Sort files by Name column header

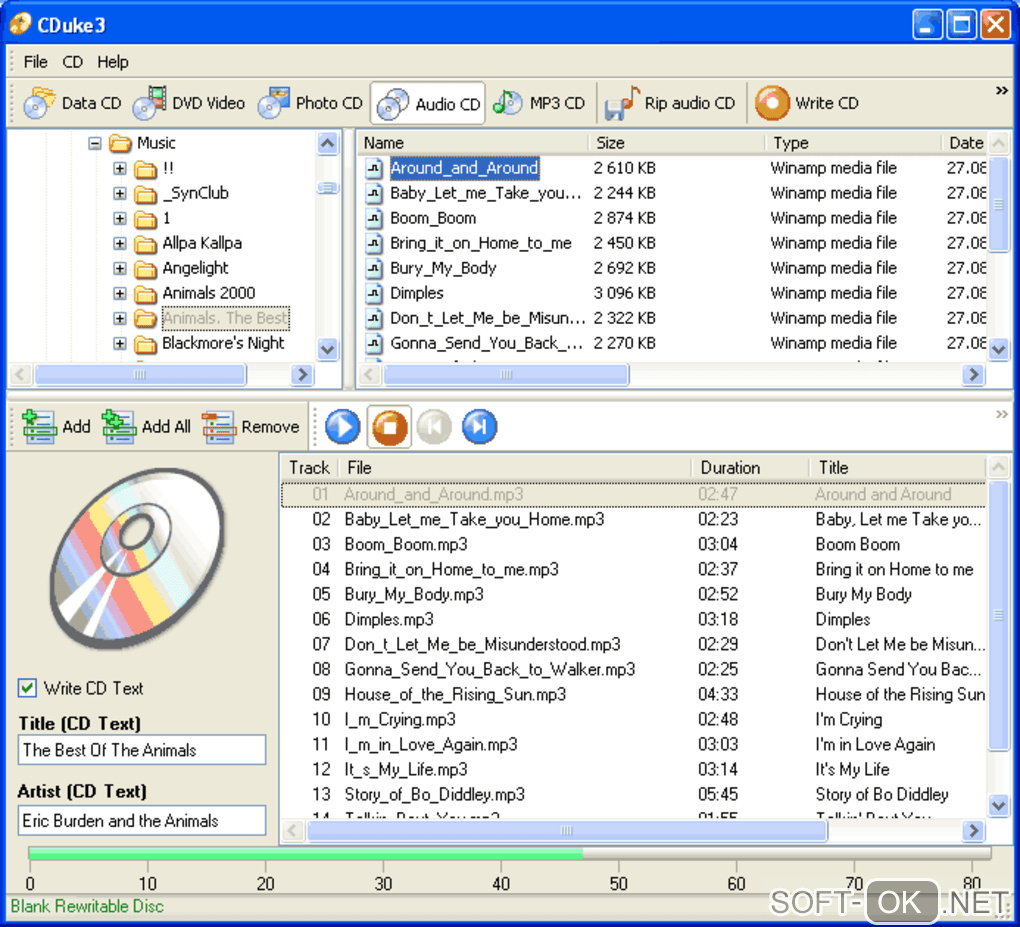(x=474, y=142)
